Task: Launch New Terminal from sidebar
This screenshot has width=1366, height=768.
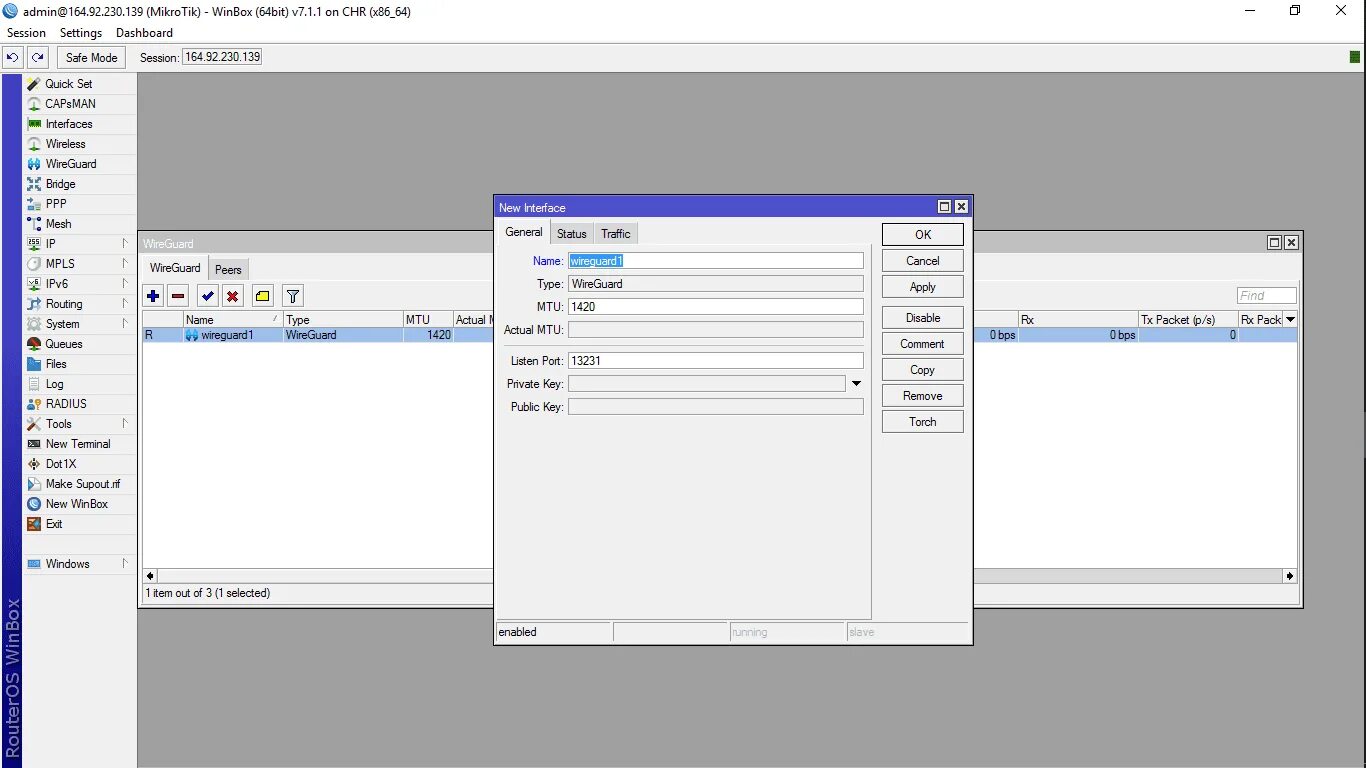Action: (78, 444)
